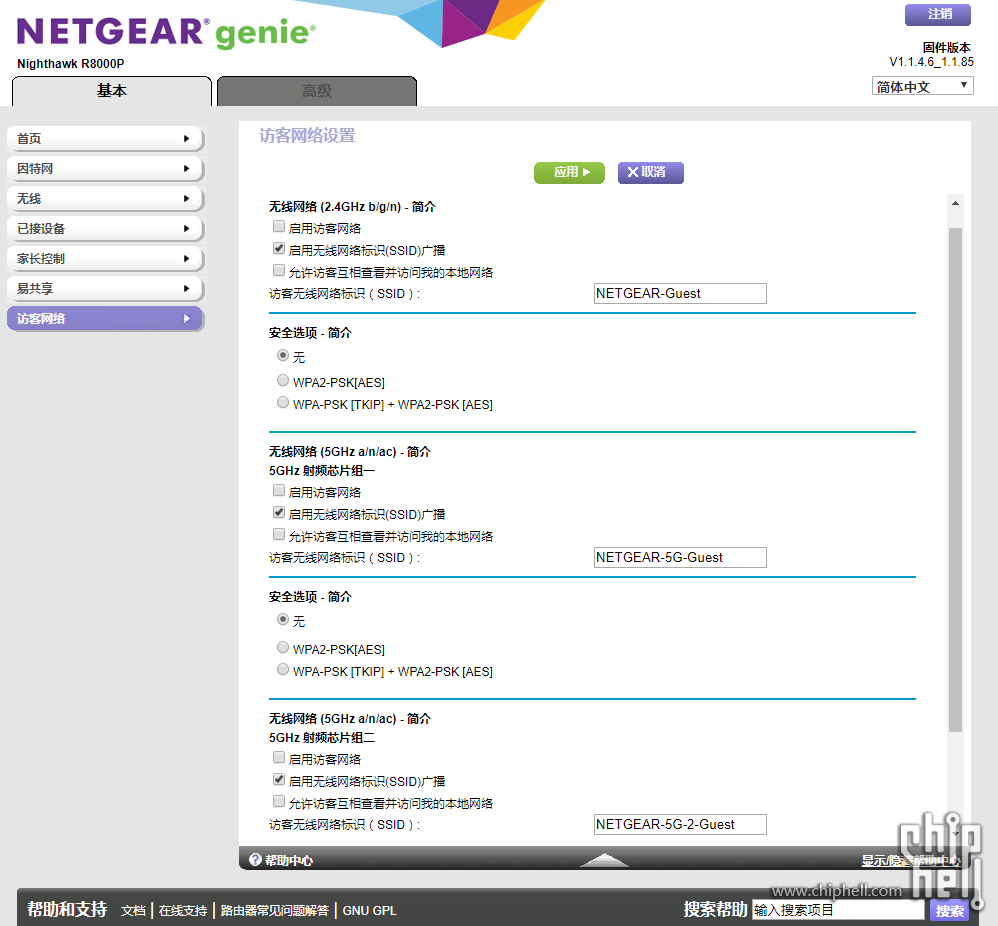This screenshot has width=998, height=926.
Task: Select WPA-PSK+WPA2-PSK mixed for 2.4GHz network
Action: click(x=283, y=402)
